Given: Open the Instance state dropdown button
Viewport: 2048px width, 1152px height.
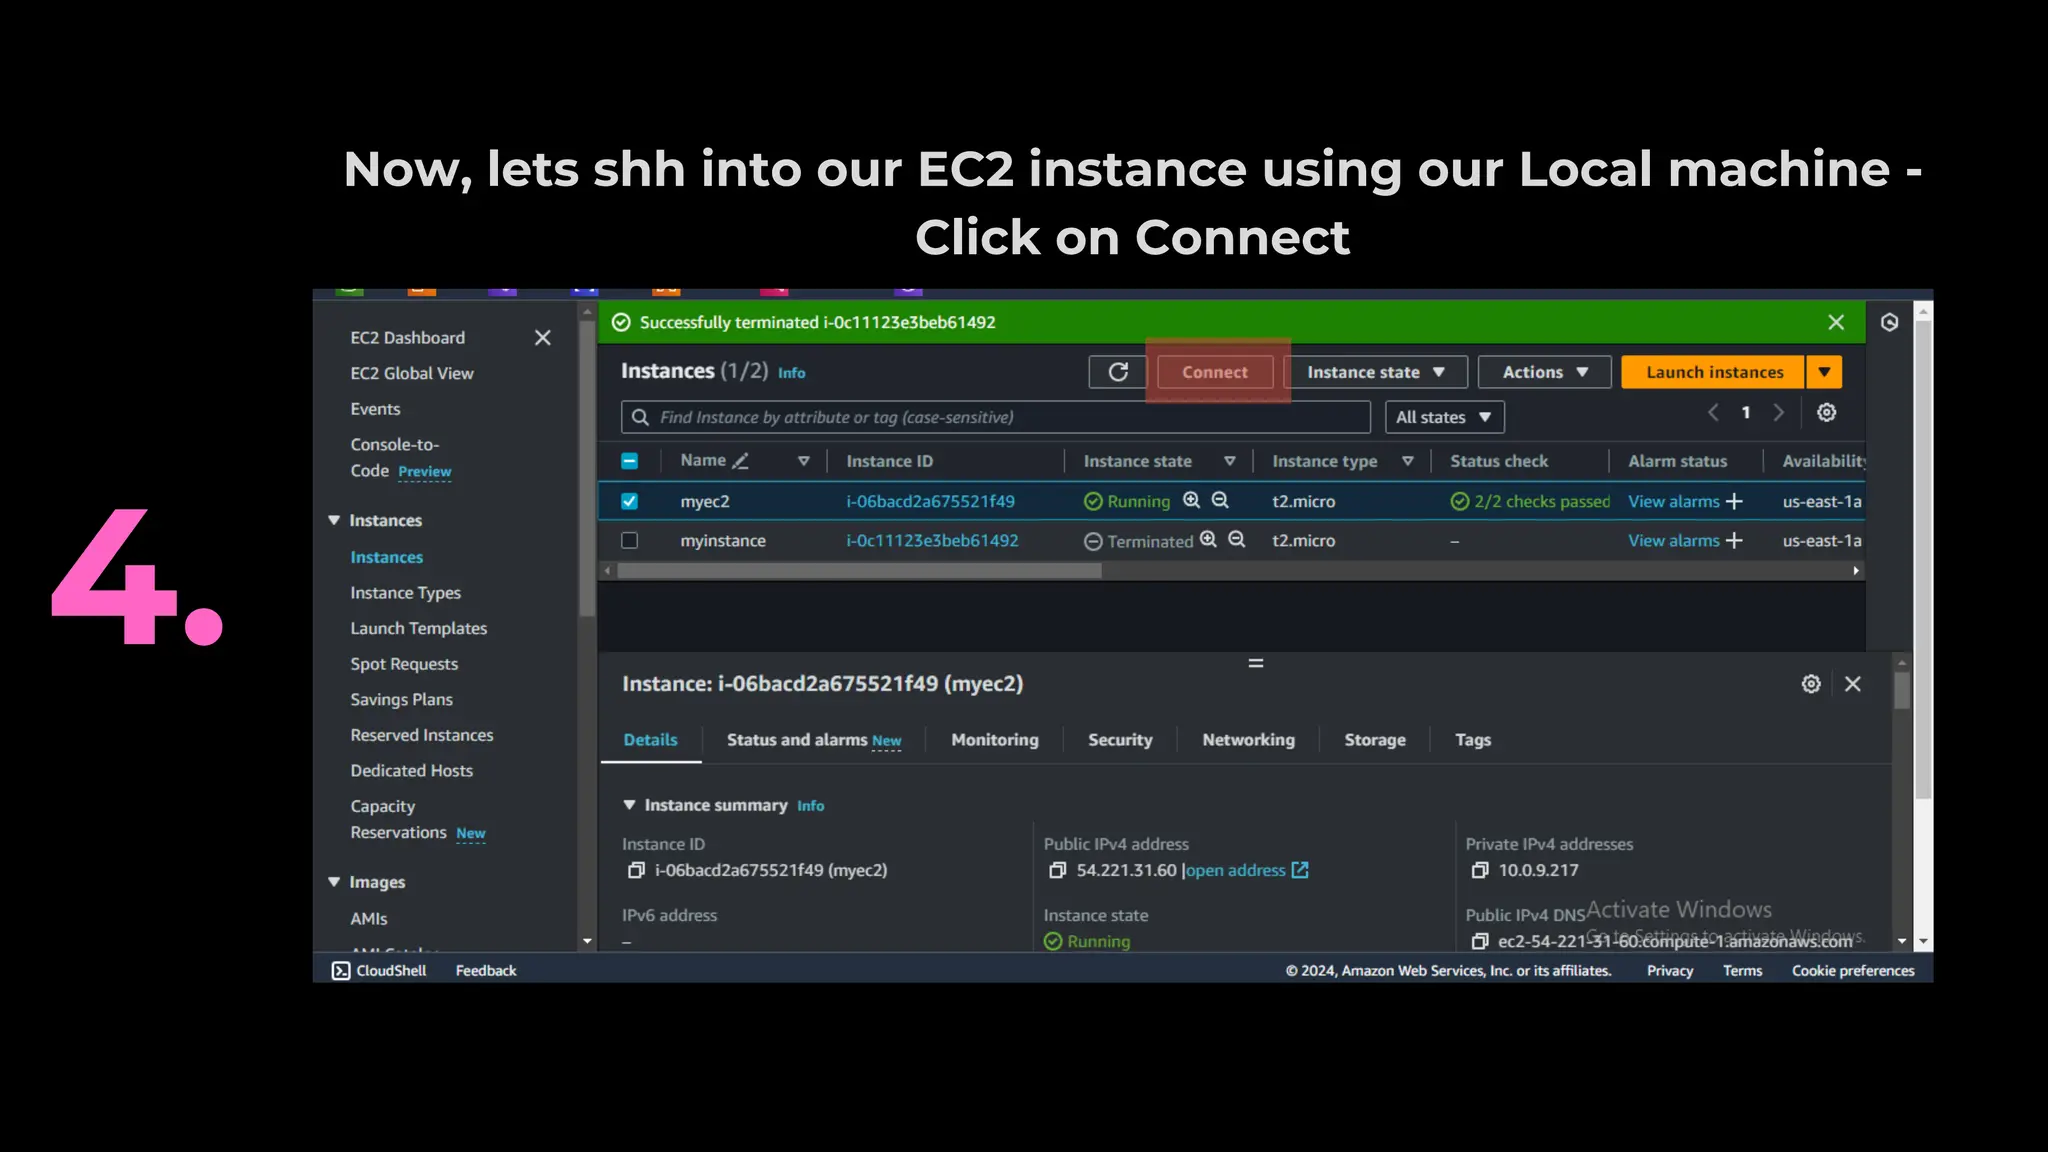Looking at the screenshot, I should (1376, 372).
